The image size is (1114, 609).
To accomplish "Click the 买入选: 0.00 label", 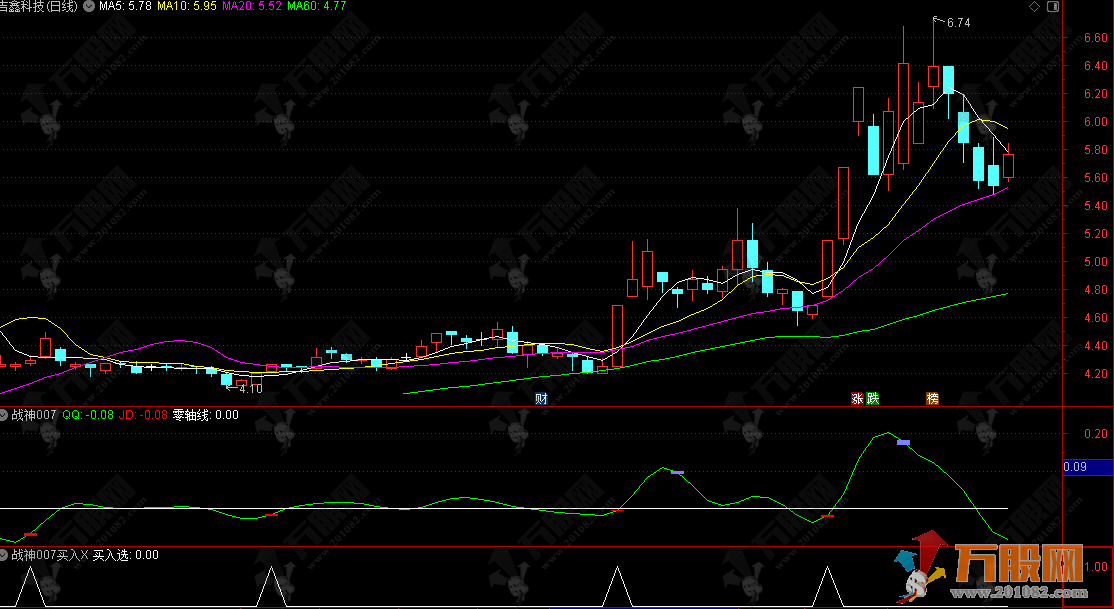I will click(x=126, y=554).
